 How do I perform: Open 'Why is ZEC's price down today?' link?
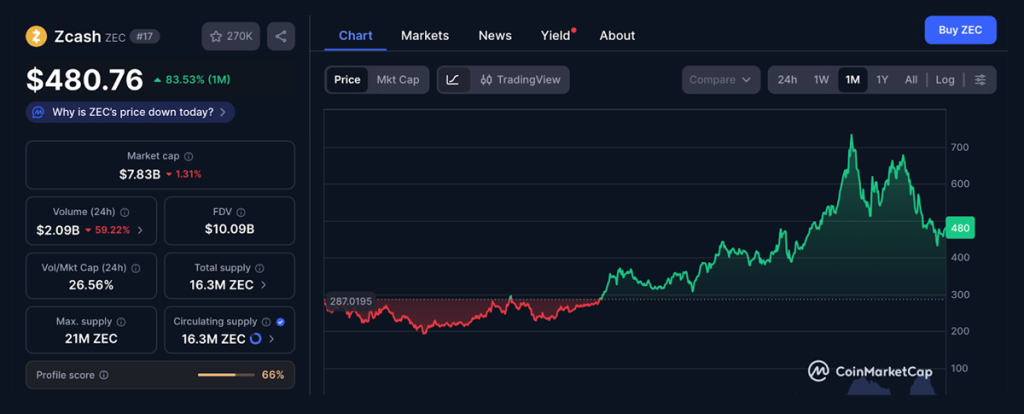click(x=131, y=112)
